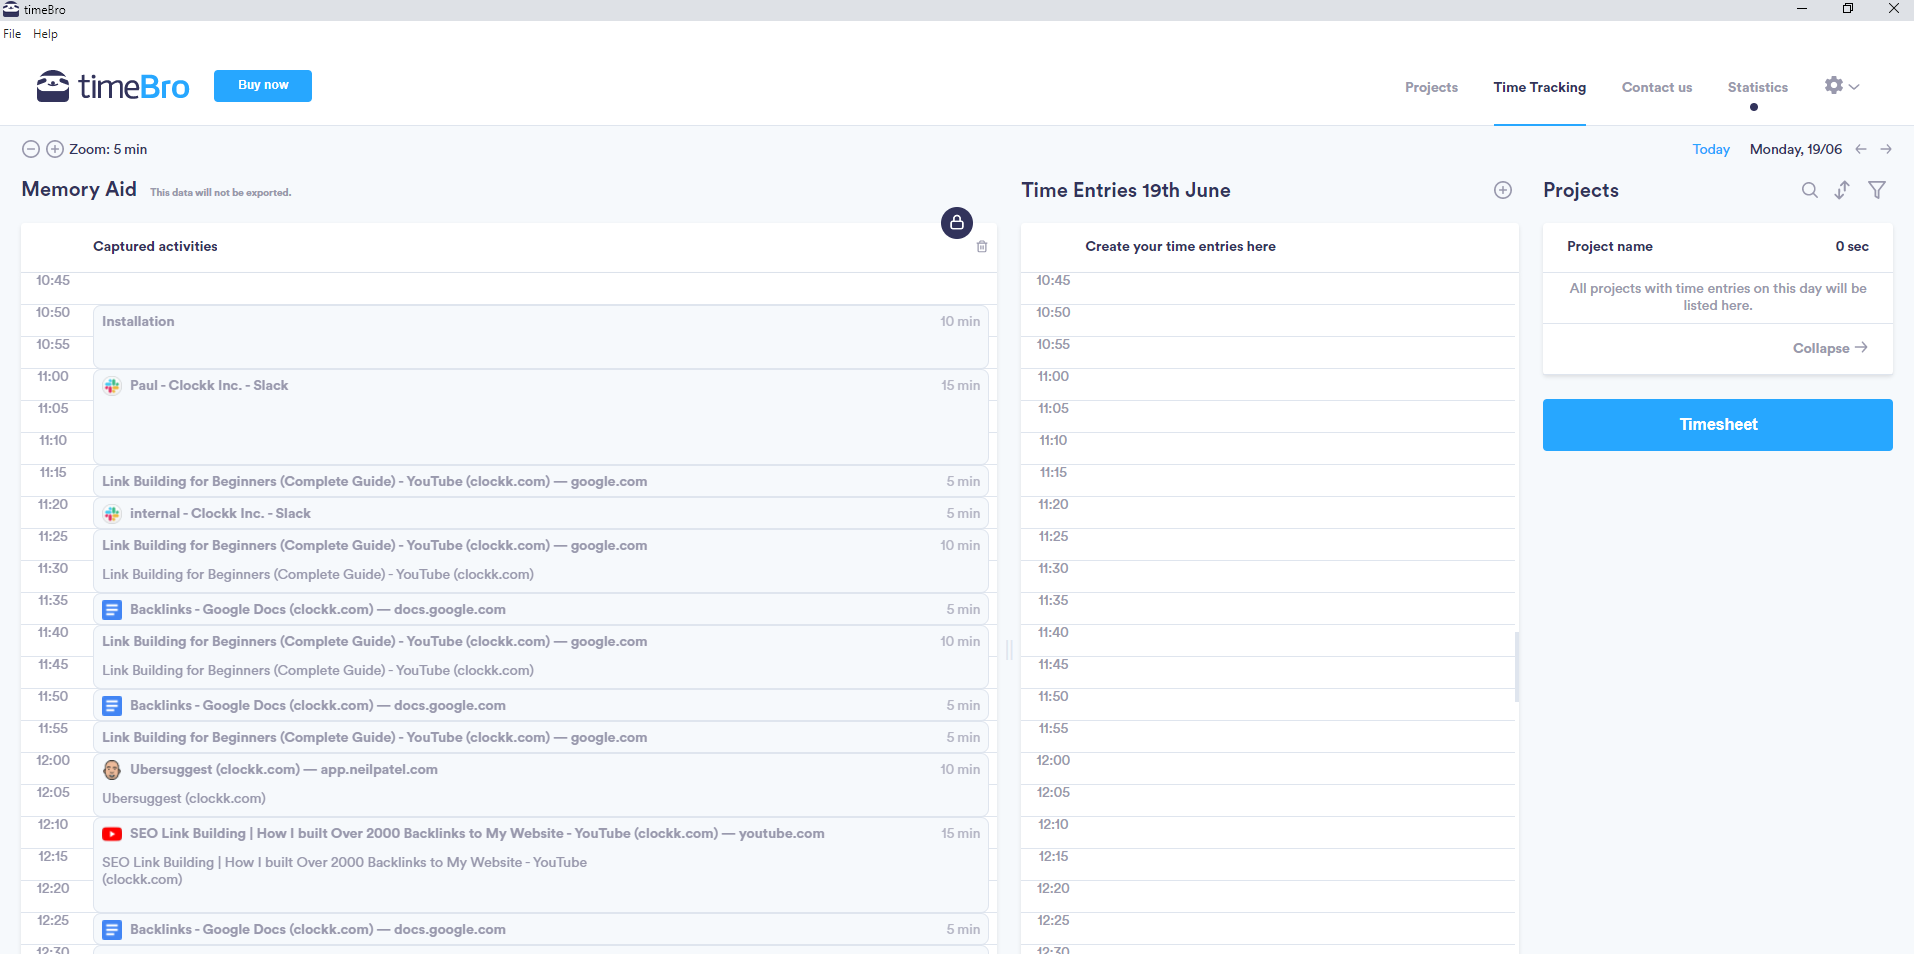Go to previous day arrow

coord(1861,149)
